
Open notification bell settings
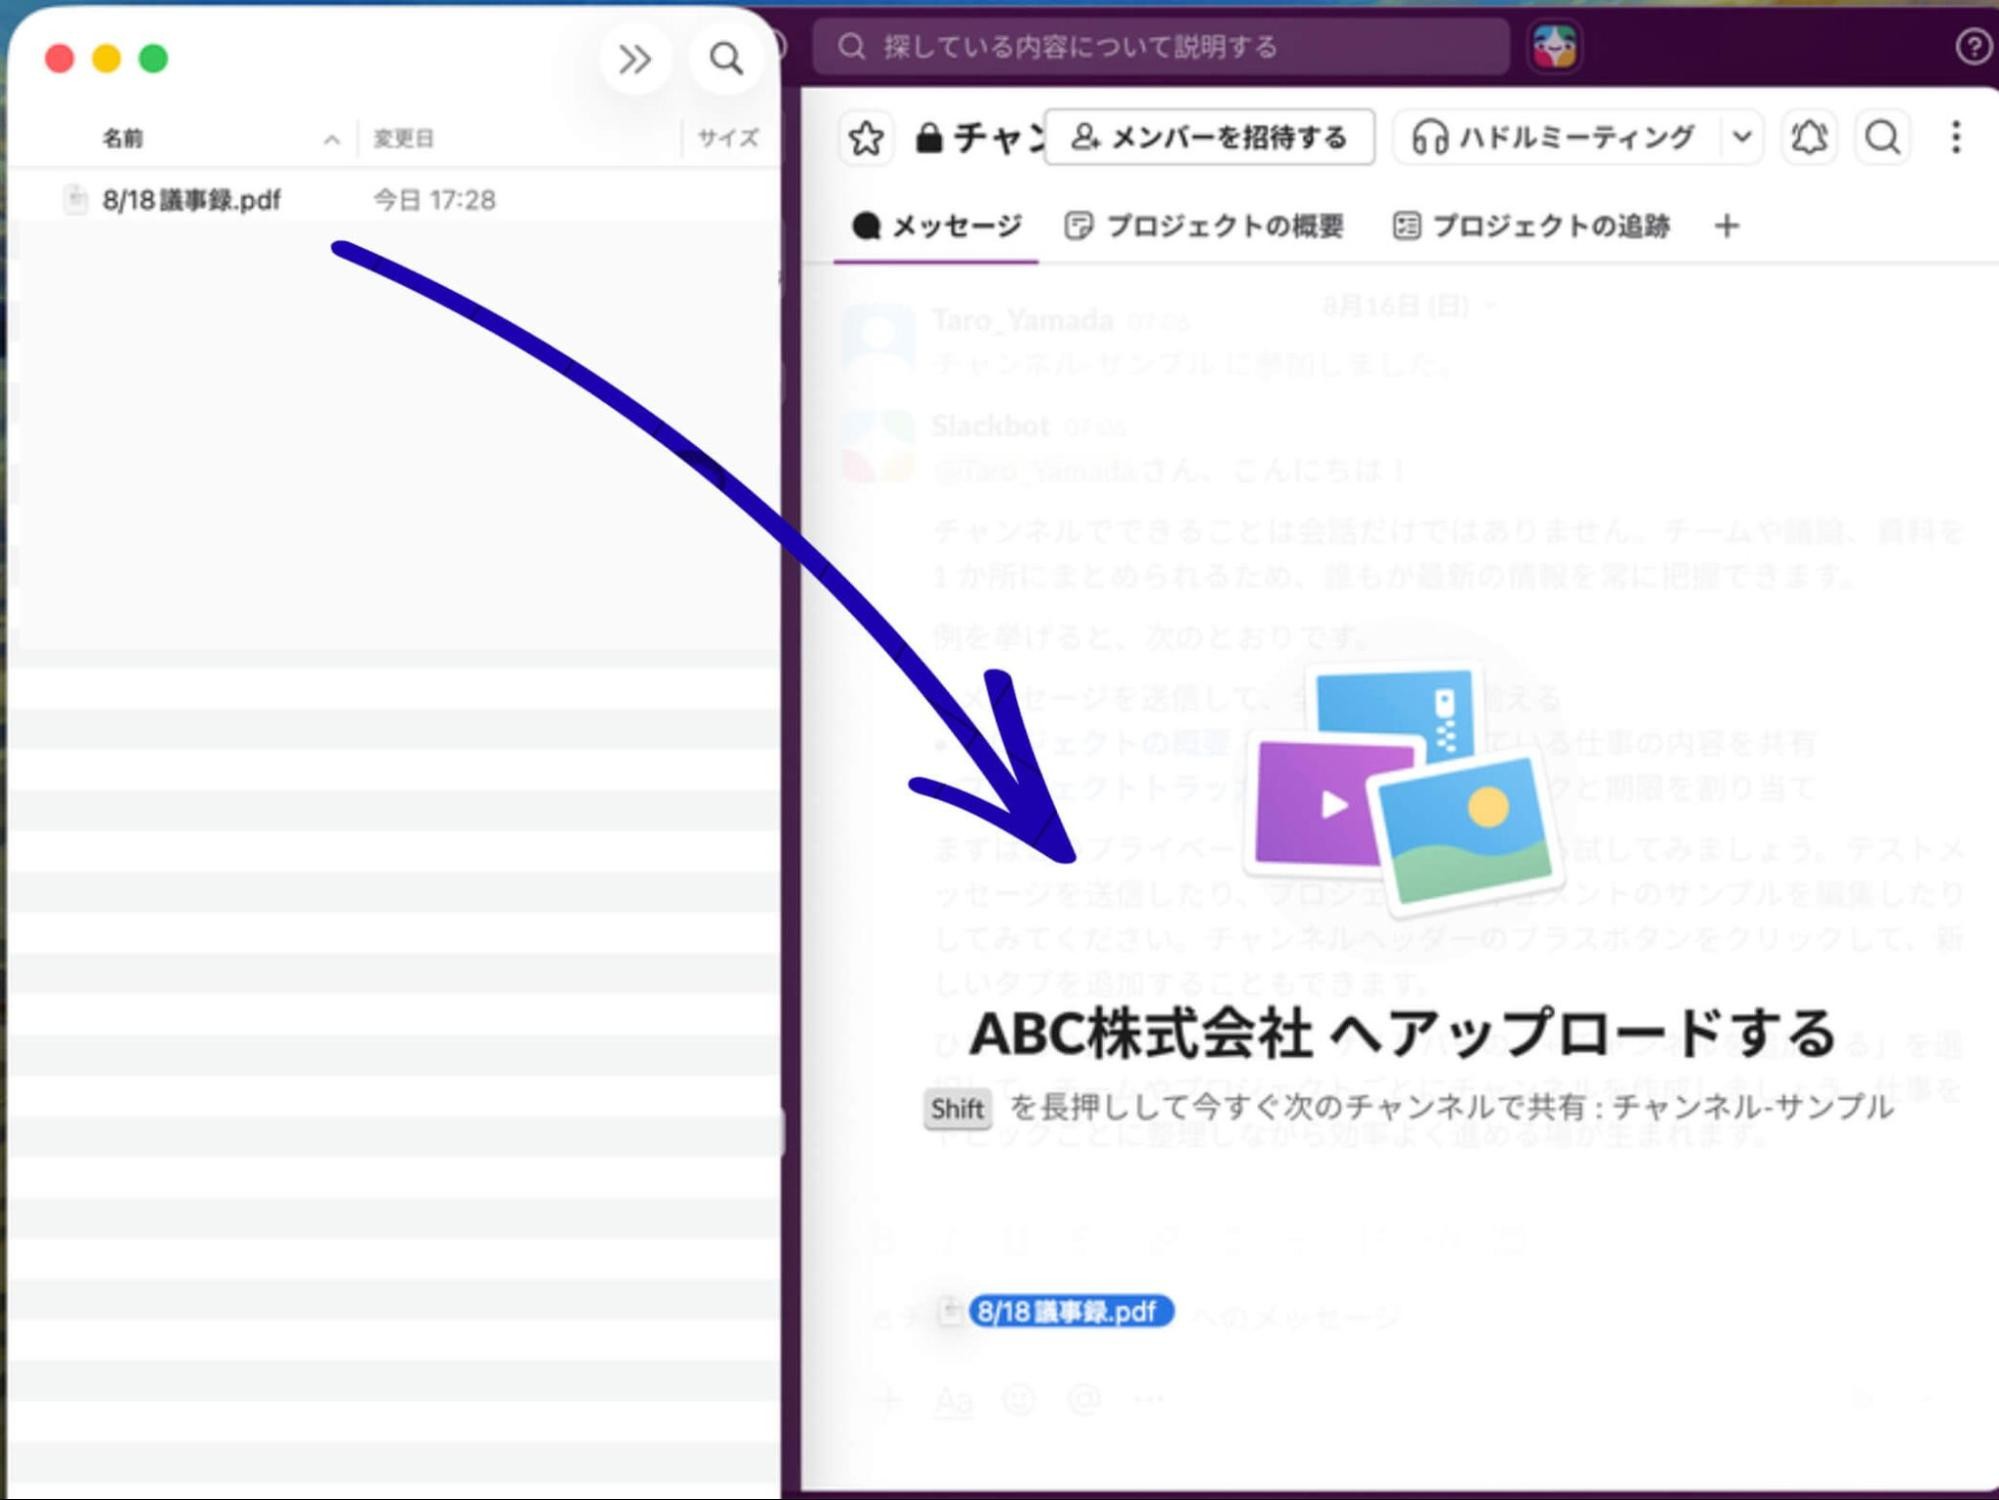tap(1809, 137)
